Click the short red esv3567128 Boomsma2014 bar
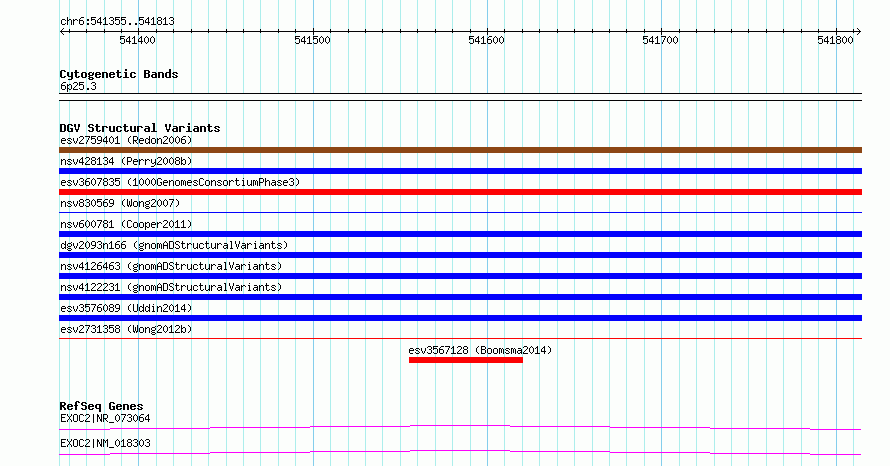890x466 pixels. point(465,360)
